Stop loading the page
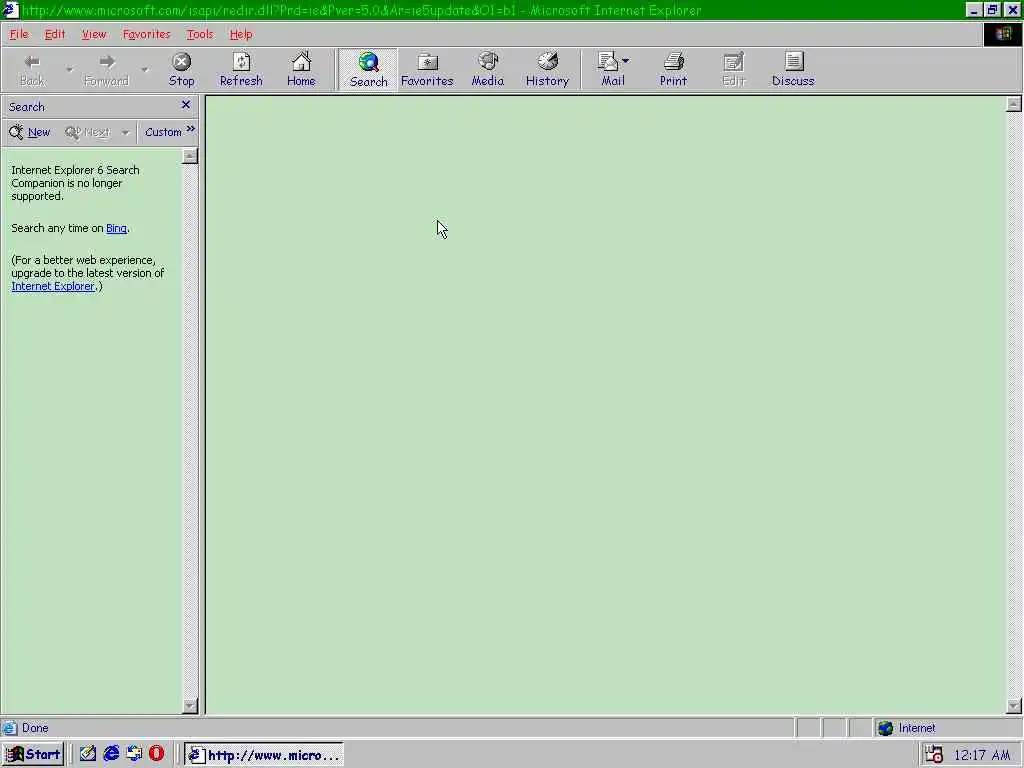 pos(181,70)
